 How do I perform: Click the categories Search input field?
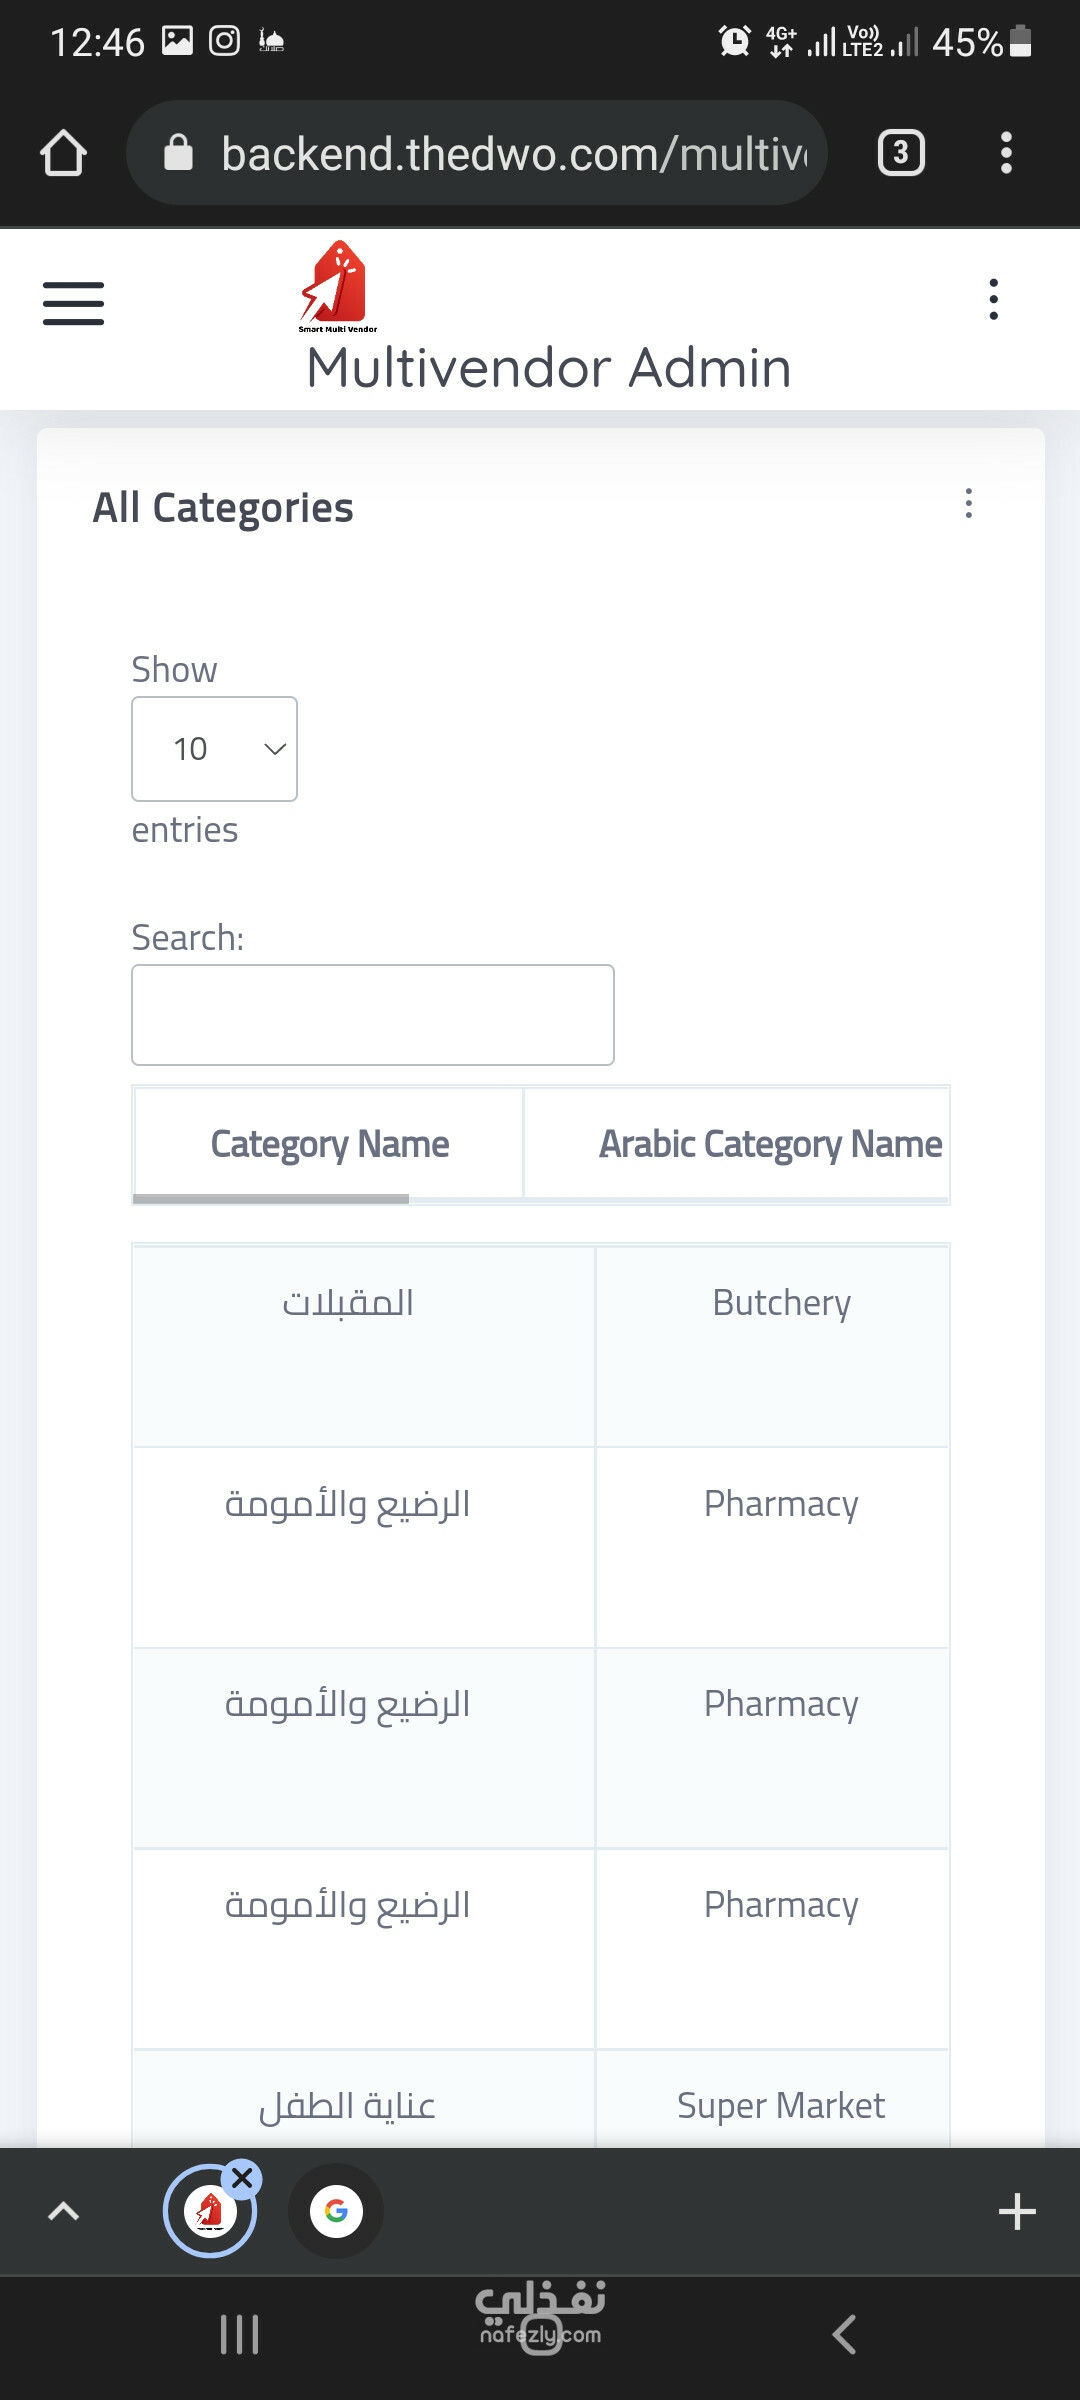click(373, 1015)
